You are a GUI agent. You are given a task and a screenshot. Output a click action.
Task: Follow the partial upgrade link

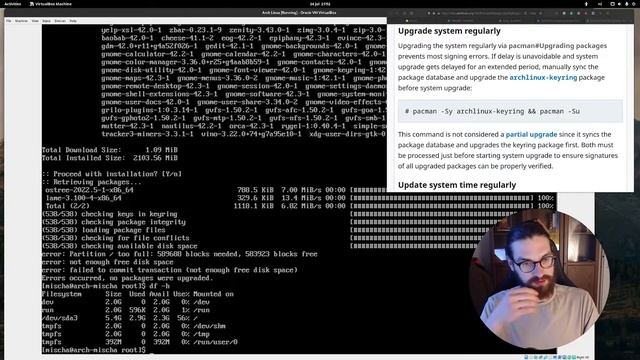click(x=531, y=134)
